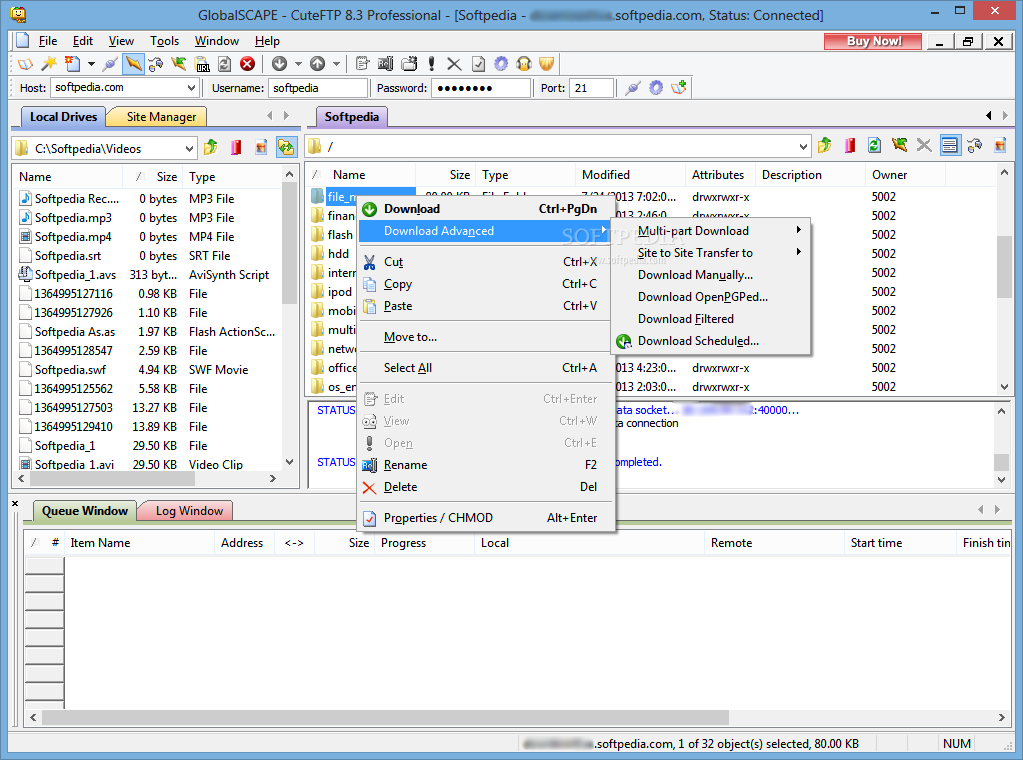
Task: Toggle the highlighted folder sync button in local pane
Action: pos(286,148)
